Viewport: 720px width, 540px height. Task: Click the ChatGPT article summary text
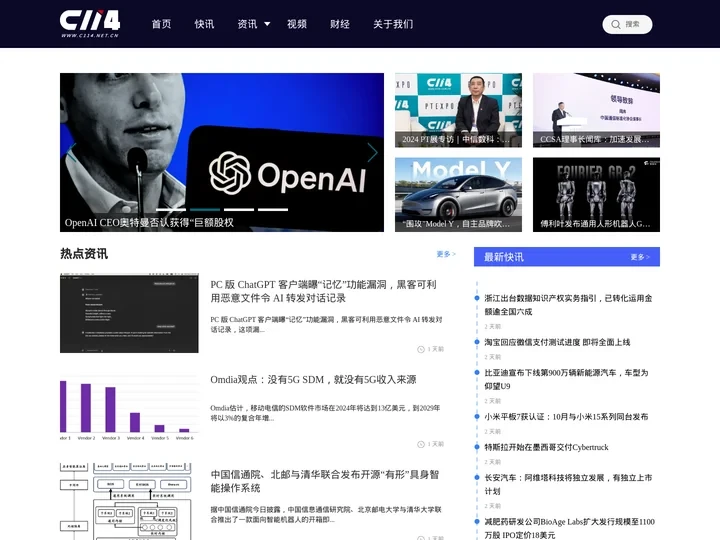click(326, 324)
